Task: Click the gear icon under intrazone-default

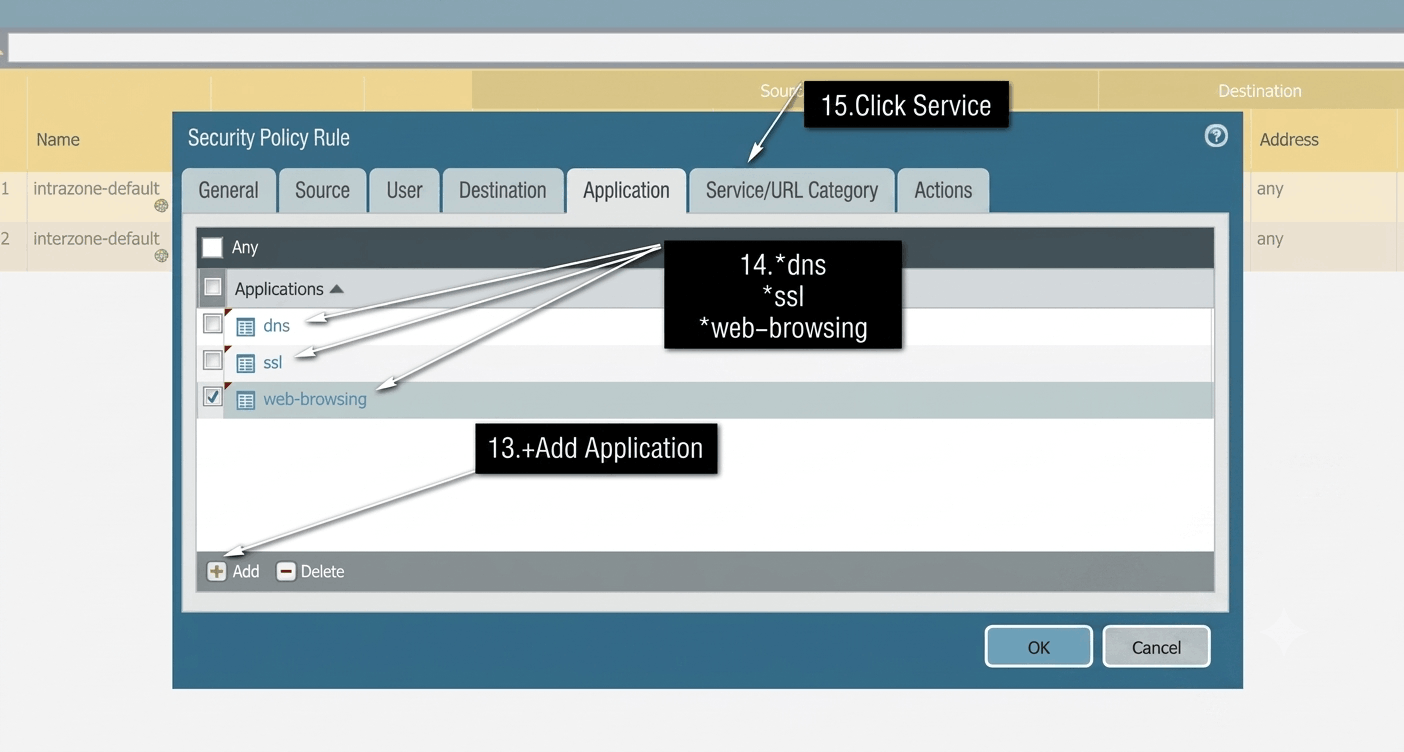Action: (x=161, y=206)
